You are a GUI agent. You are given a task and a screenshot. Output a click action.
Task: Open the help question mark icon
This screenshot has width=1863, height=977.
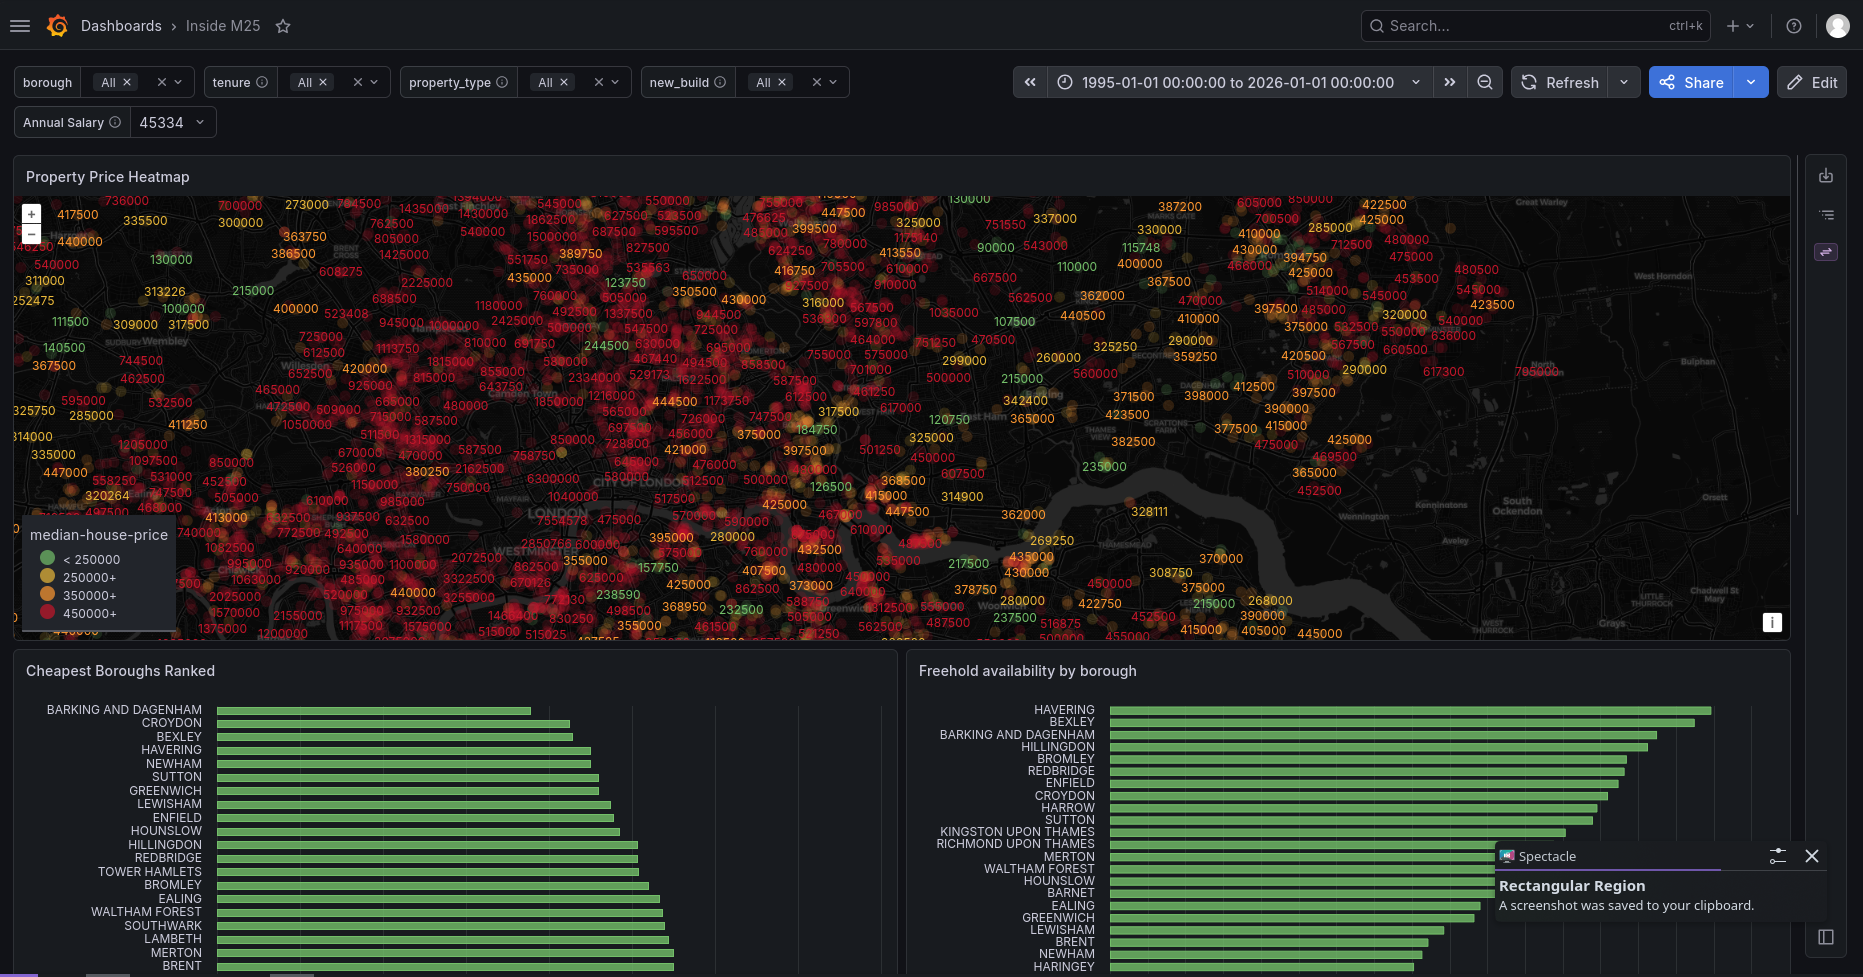coord(1794,26)
